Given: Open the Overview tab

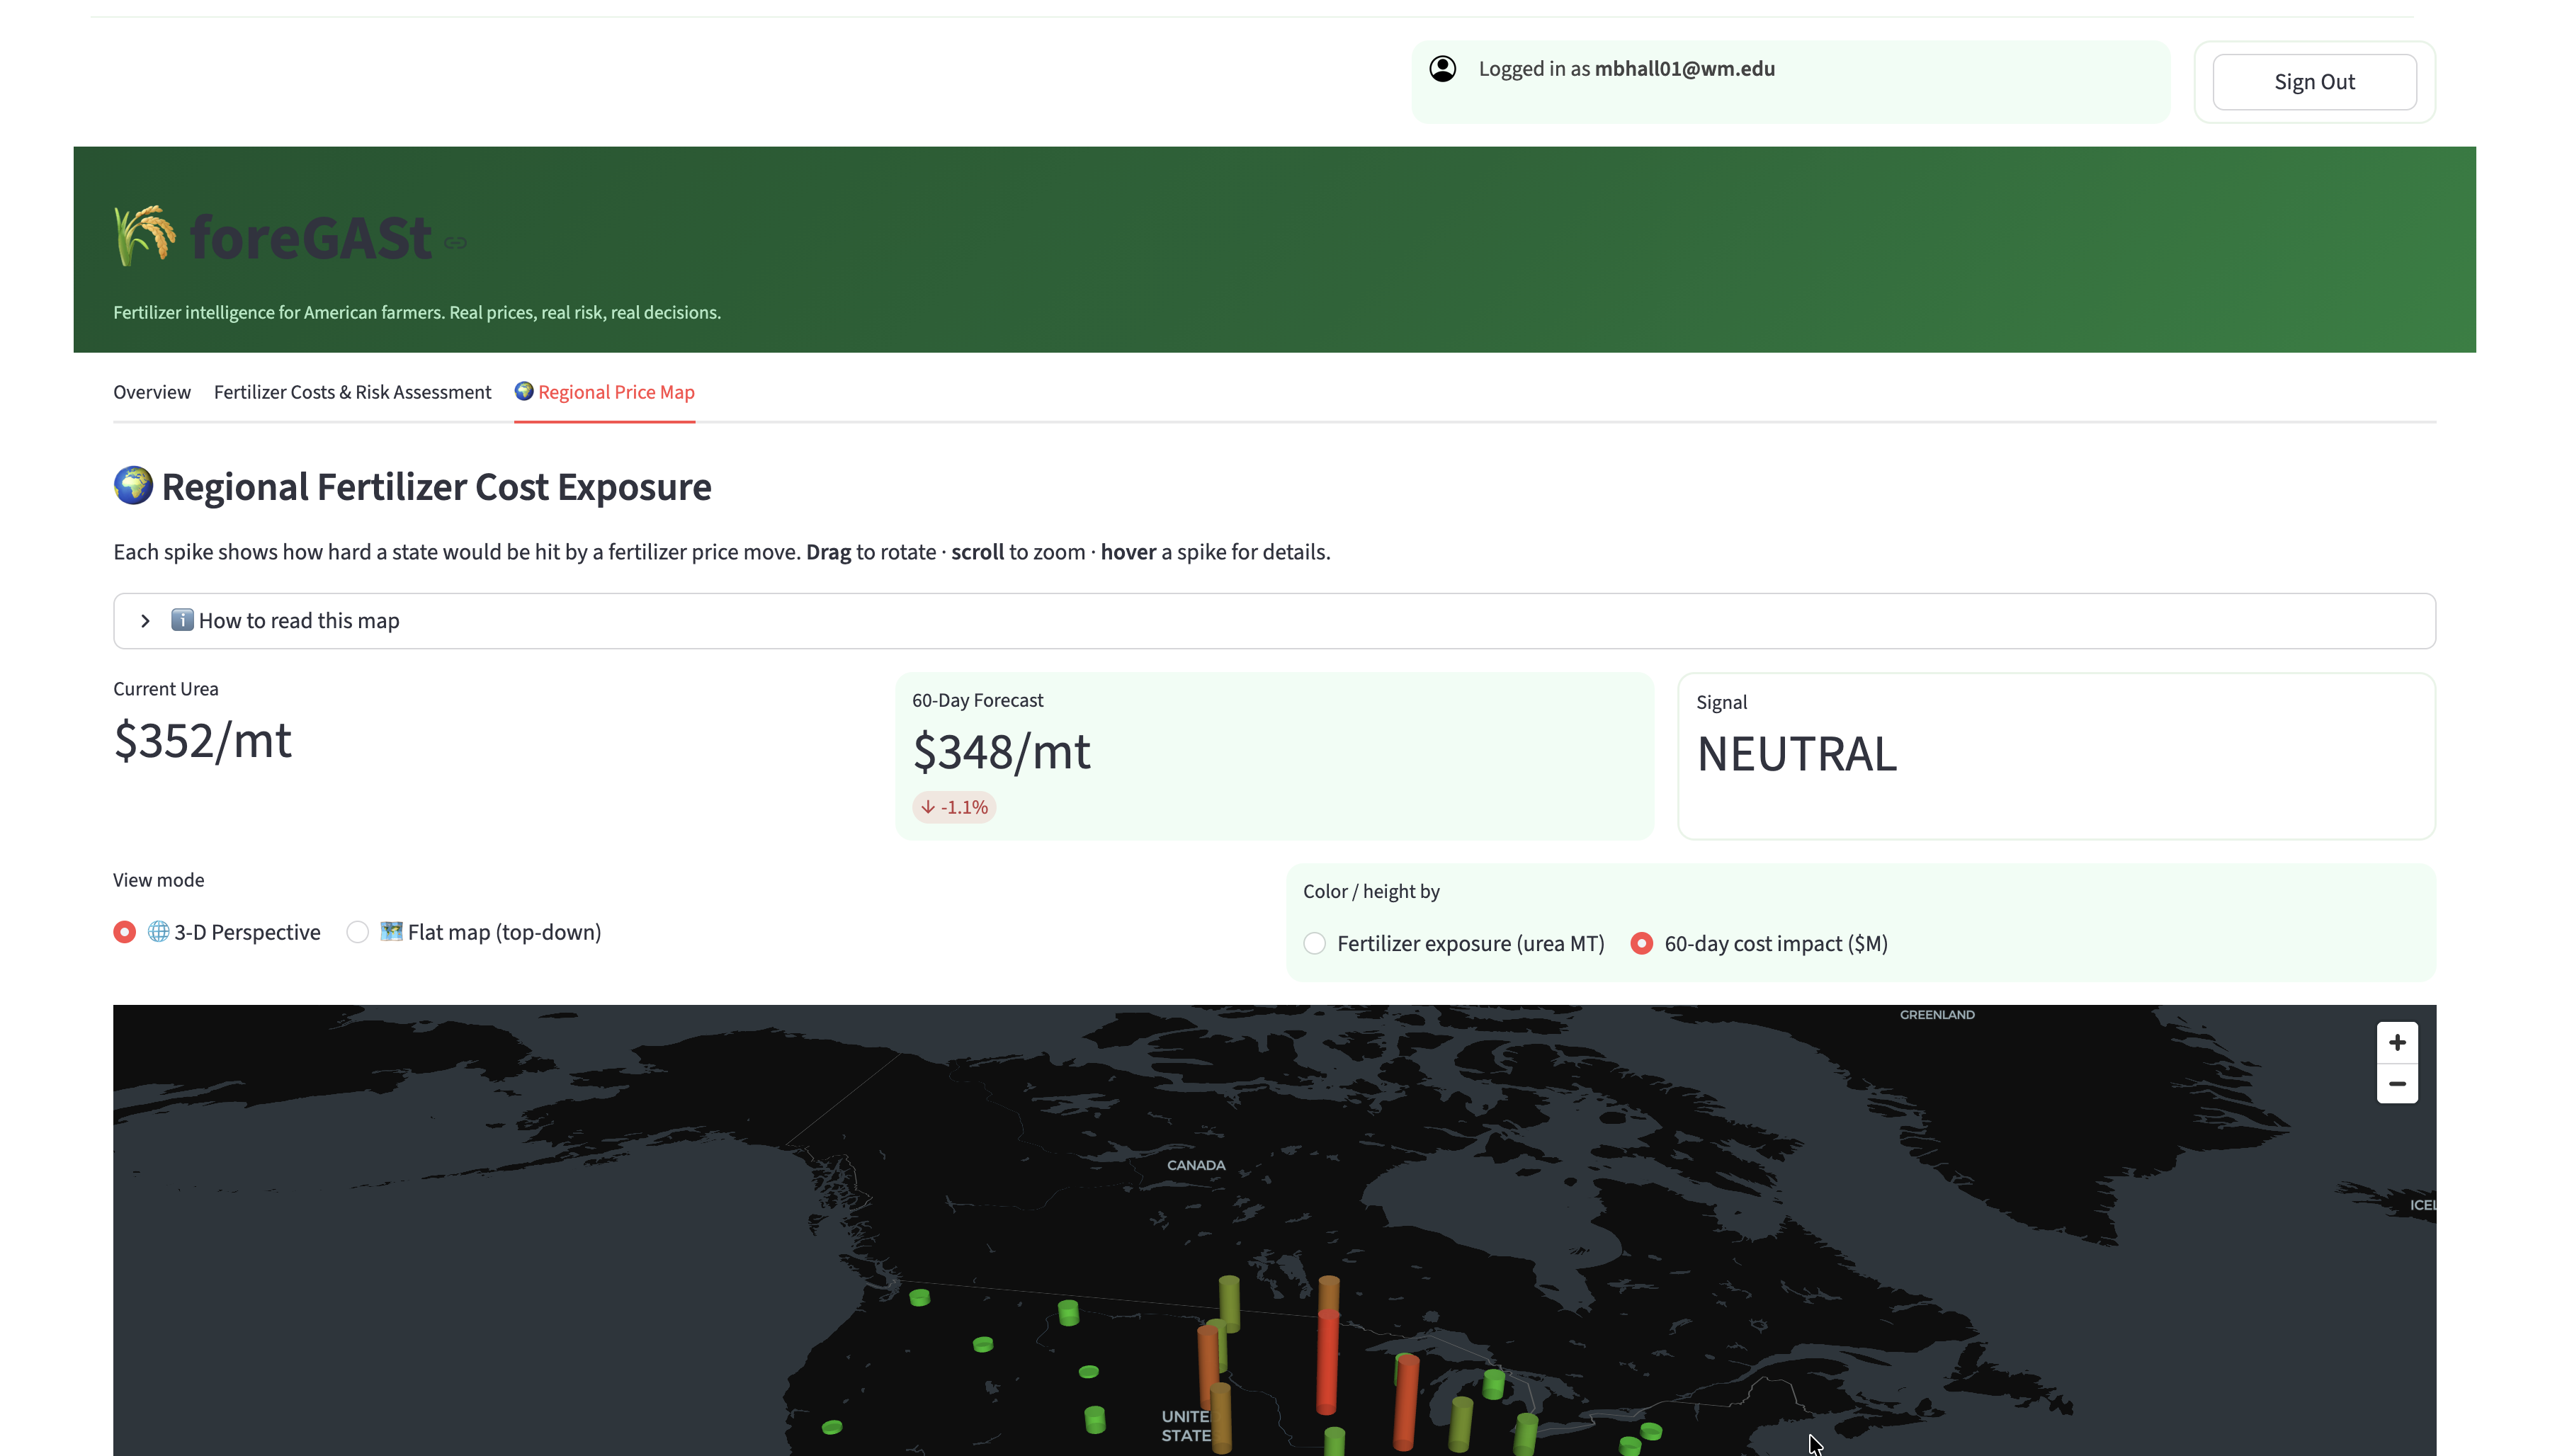Looking at the screenshot, I should click(152, 392).
